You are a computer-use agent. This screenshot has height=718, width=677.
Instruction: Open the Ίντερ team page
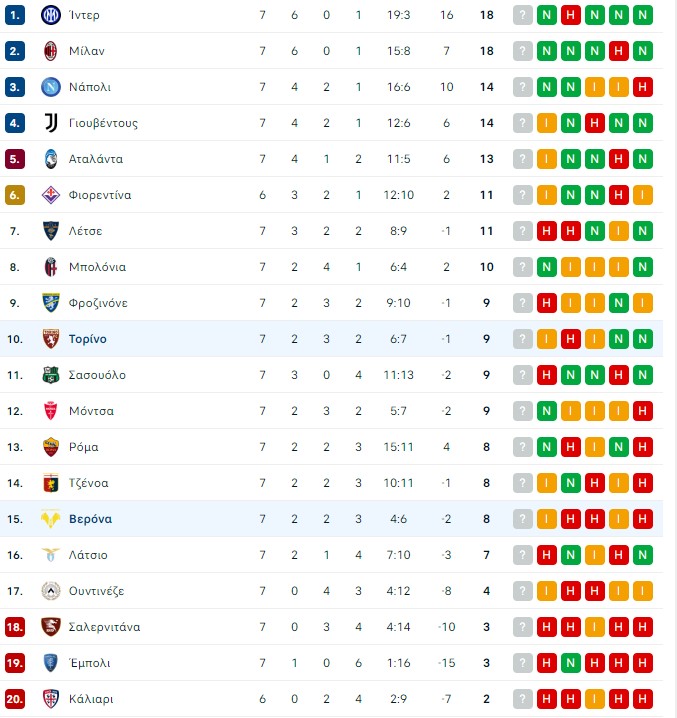[x=84, y=15]
